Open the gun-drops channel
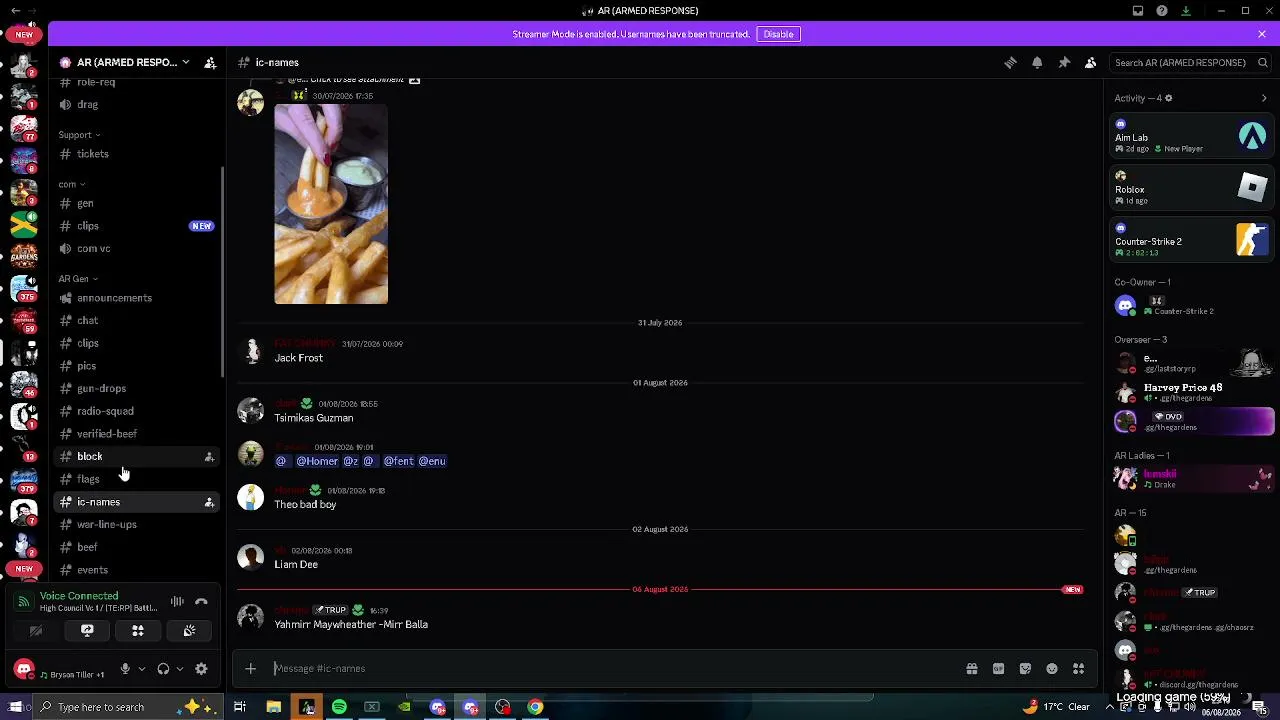1280x720 pixels. click(136, 388)
